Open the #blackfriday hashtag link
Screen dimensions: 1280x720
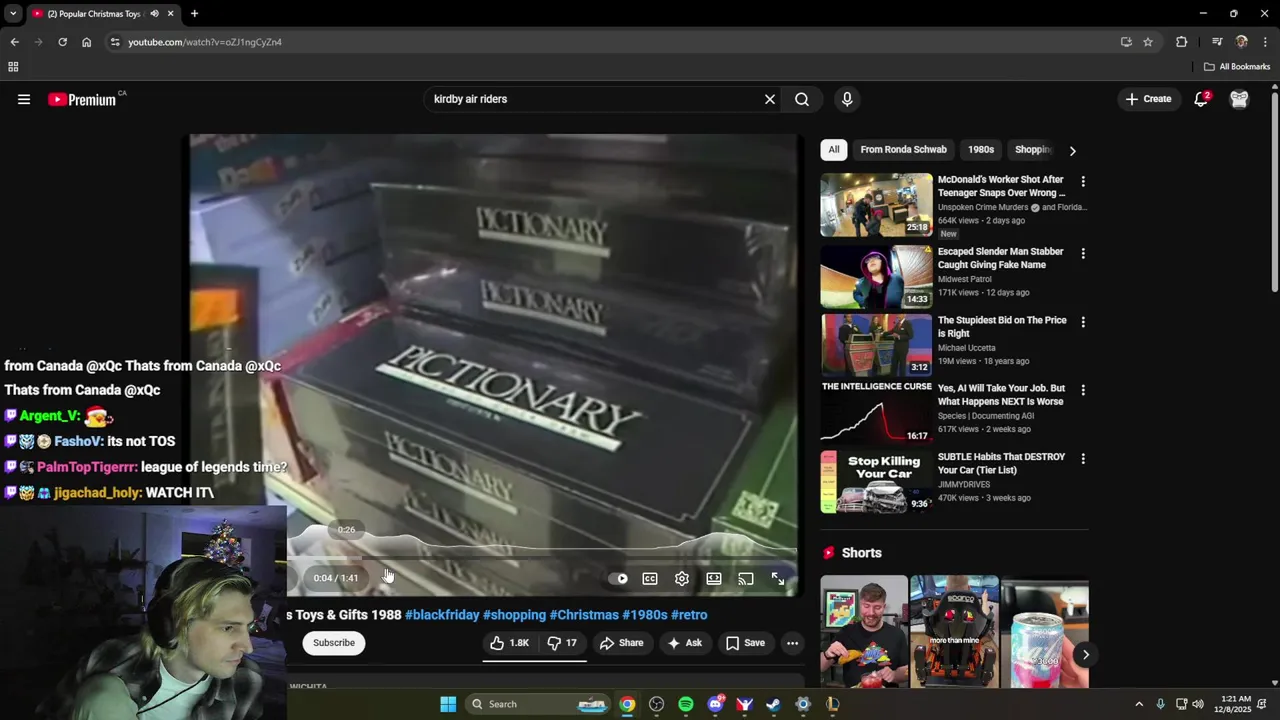click(x=442, y=615)
